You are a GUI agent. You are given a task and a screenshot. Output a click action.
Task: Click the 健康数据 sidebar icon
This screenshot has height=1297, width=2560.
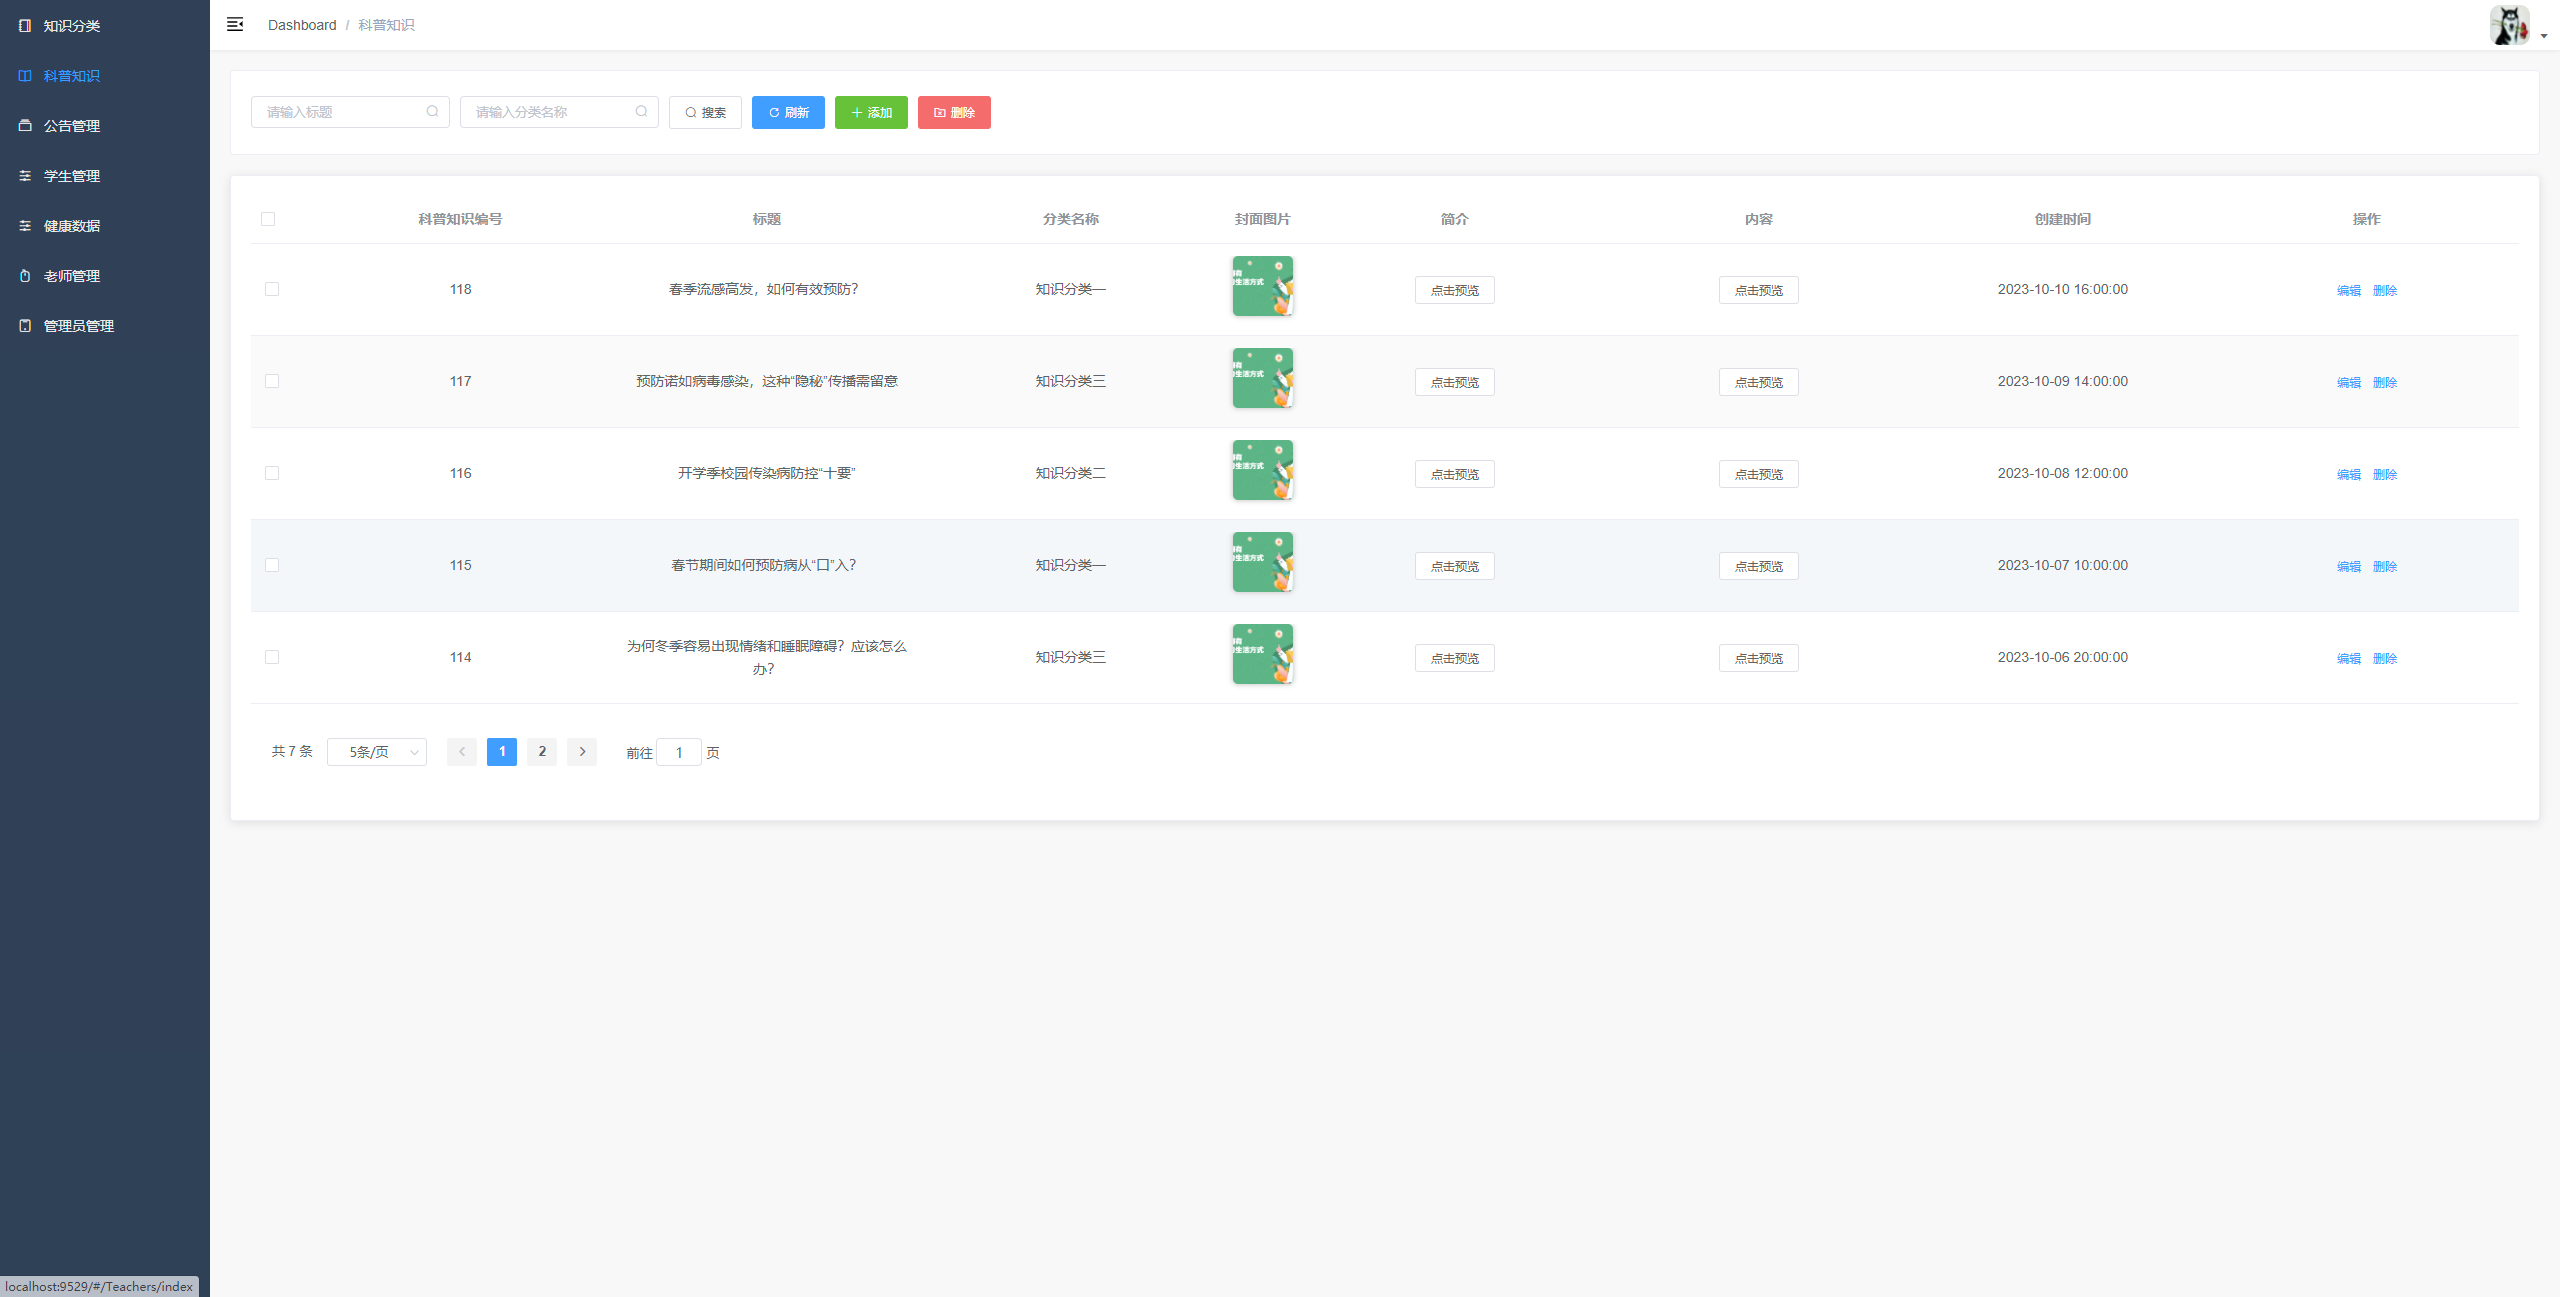point(25,226)
